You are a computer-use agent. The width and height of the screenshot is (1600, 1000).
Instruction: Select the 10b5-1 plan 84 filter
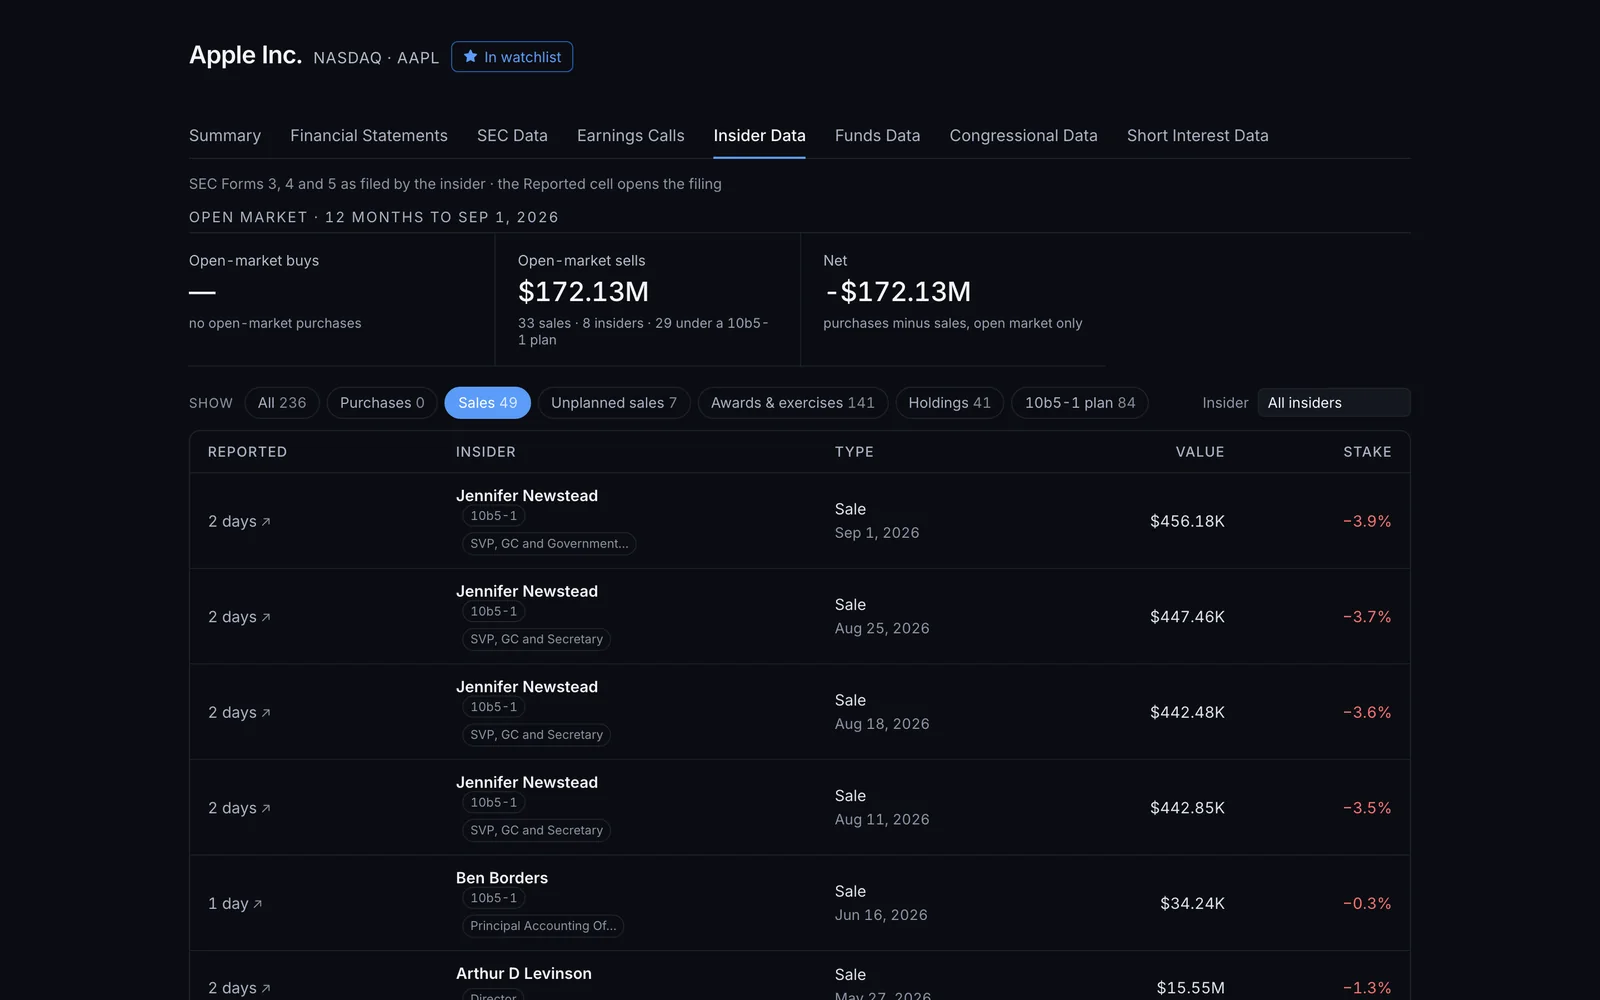coord(1080,403)
